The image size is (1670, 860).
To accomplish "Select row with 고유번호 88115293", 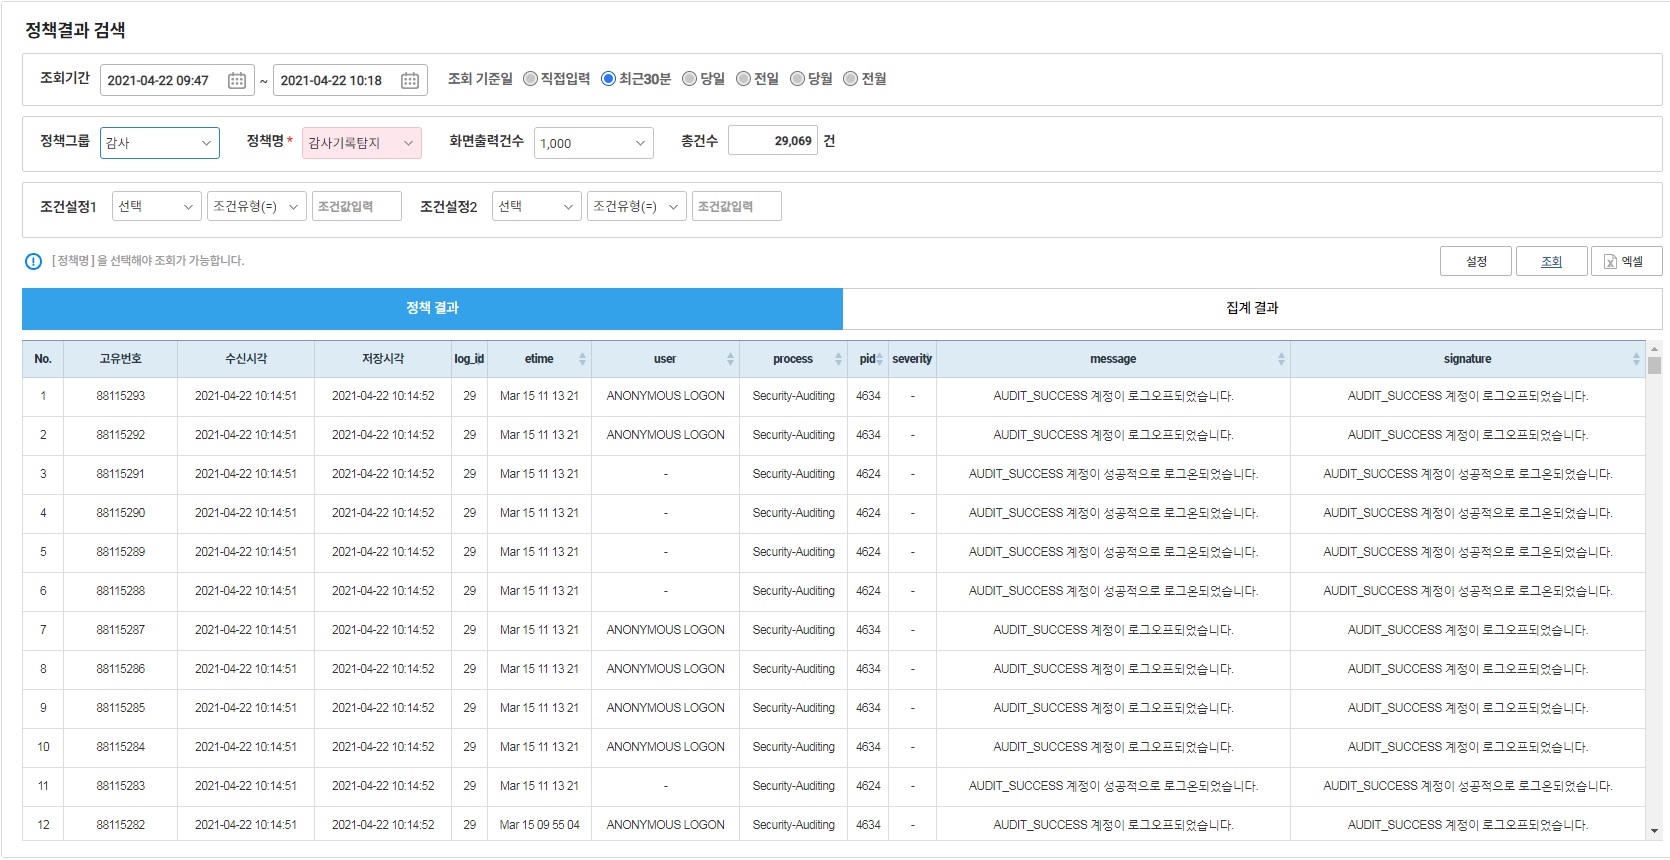I will pos(834,396).
